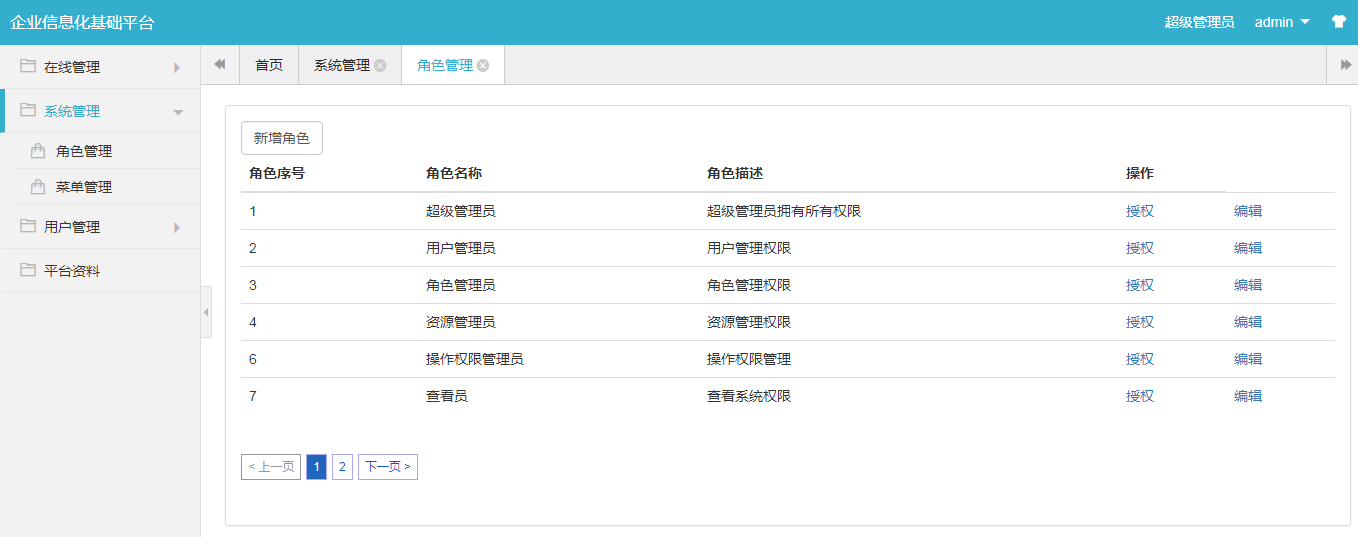Switch to the 系统管理 tab
Viewport: 1358px width, 537px height.
point(342,65)
